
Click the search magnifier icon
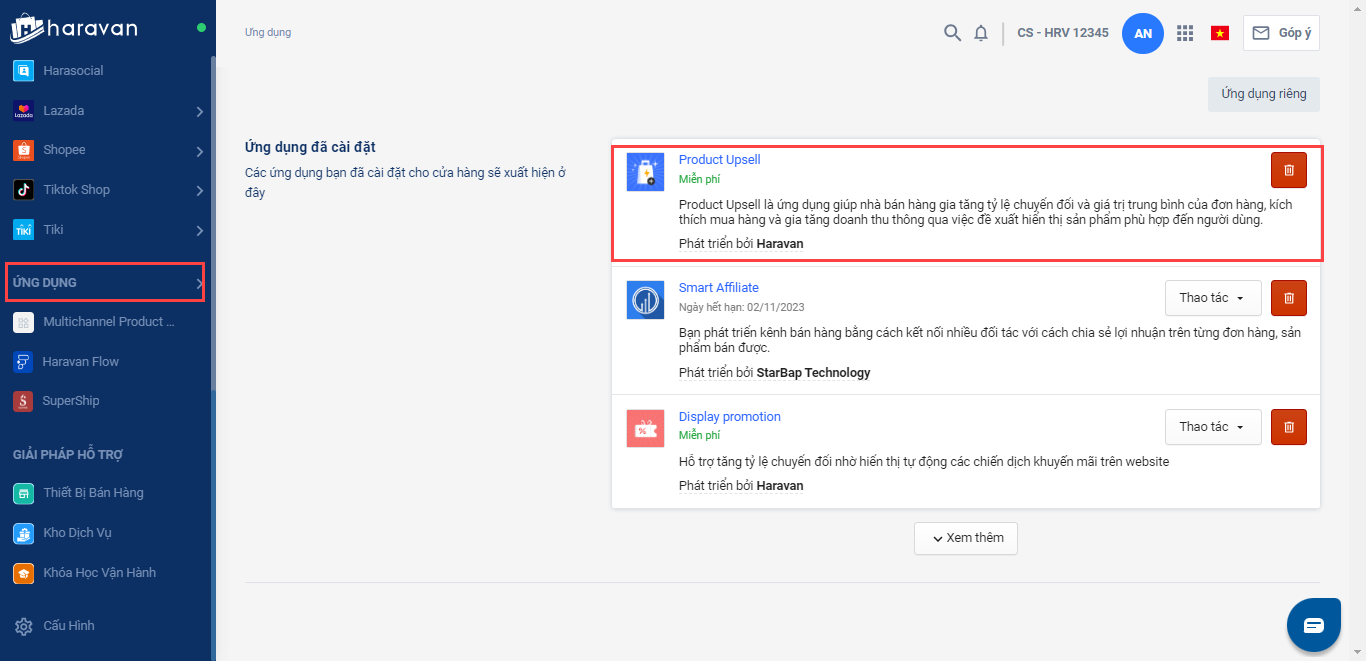[952, 33]
